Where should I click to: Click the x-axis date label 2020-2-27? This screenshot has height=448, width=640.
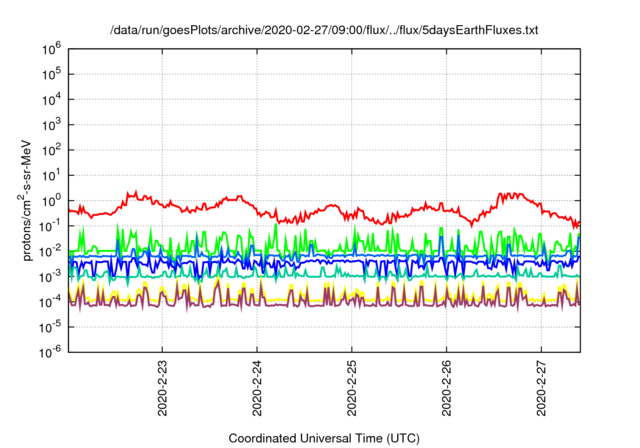click(541, 388)
